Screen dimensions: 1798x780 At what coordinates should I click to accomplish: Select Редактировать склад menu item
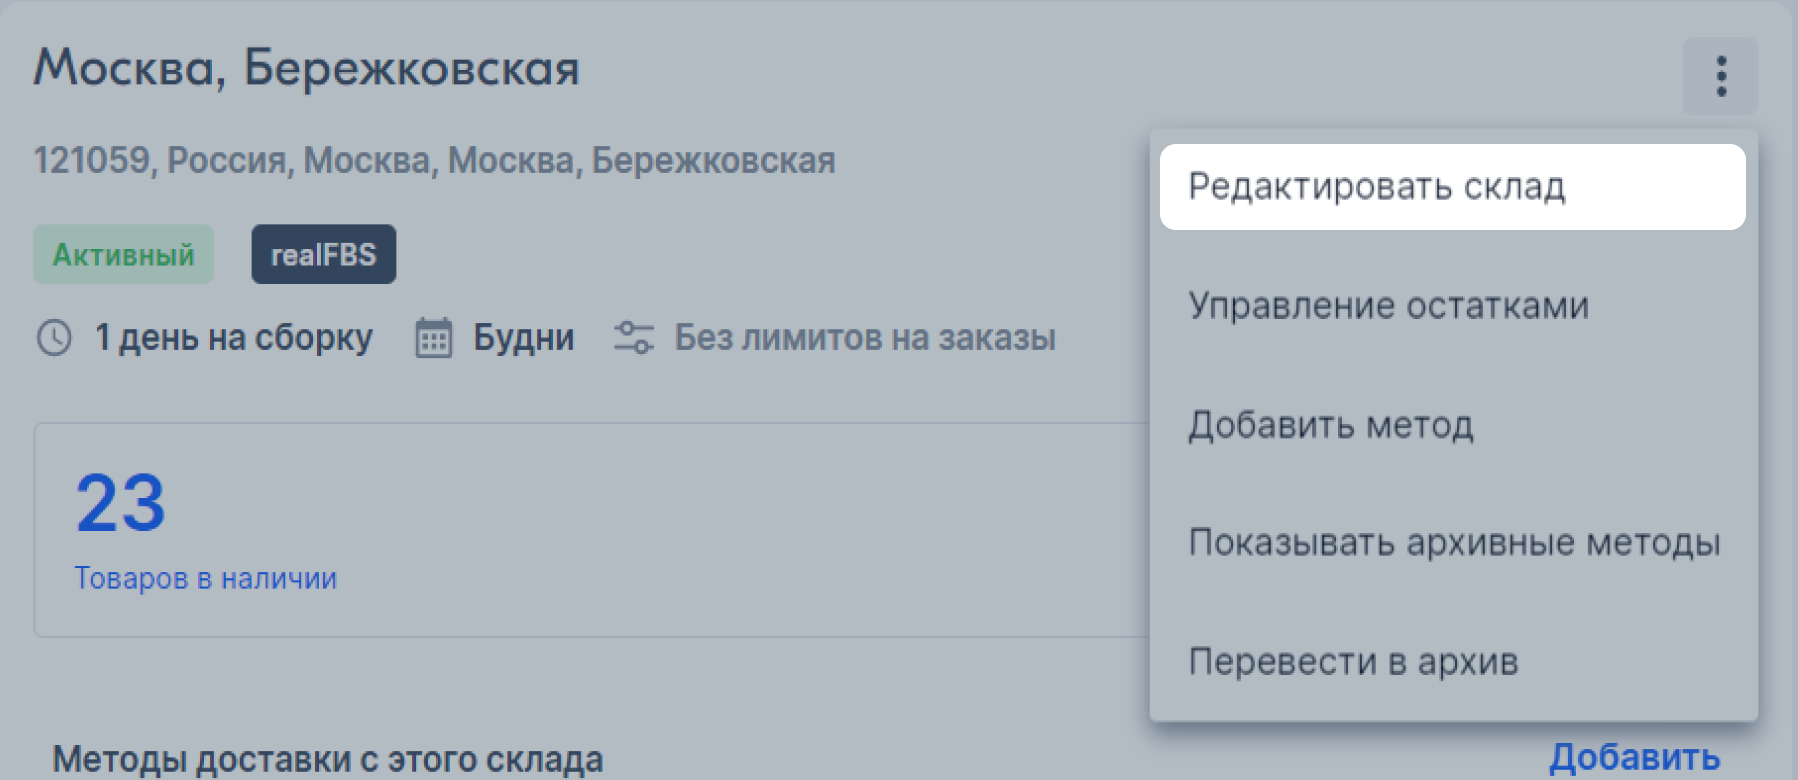click(x=1453, y=187)
